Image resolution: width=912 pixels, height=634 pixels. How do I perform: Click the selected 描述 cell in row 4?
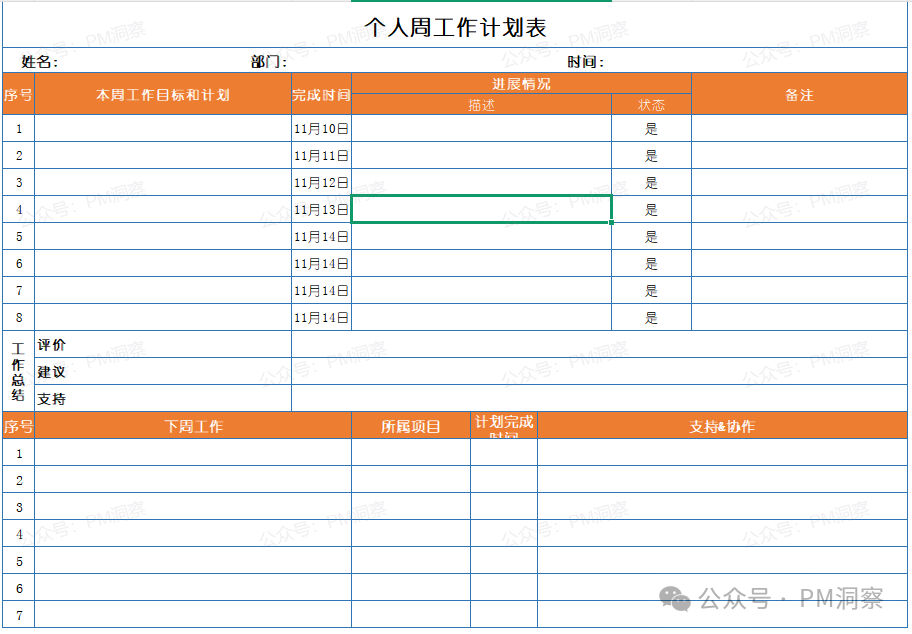click(482, 209)
